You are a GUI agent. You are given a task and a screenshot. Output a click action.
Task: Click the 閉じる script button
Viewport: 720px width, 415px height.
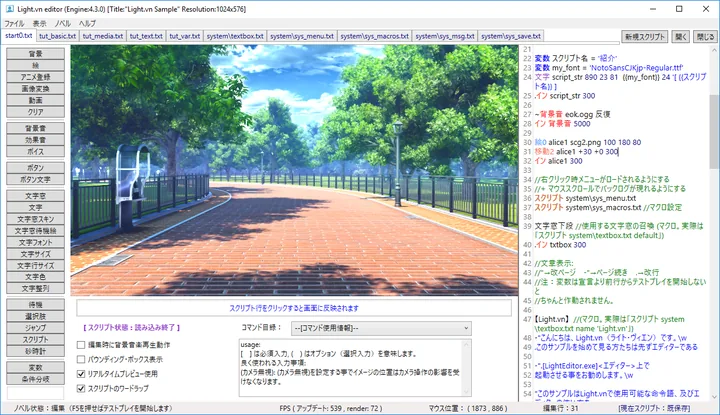coord(705,37)
